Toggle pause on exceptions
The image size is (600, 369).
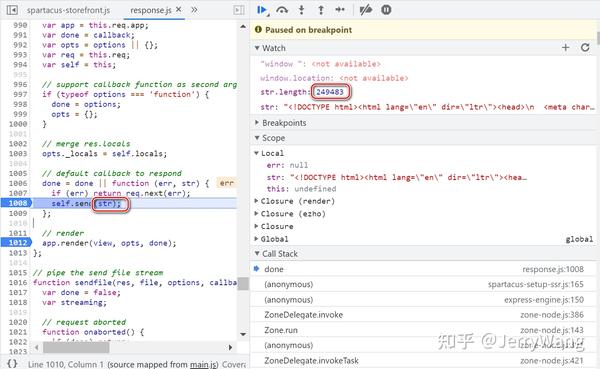pos(386,10)
